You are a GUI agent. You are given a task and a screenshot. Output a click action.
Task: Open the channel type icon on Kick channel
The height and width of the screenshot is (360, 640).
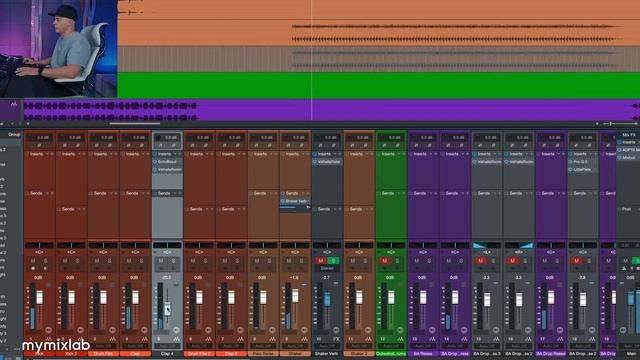[49, 339]
